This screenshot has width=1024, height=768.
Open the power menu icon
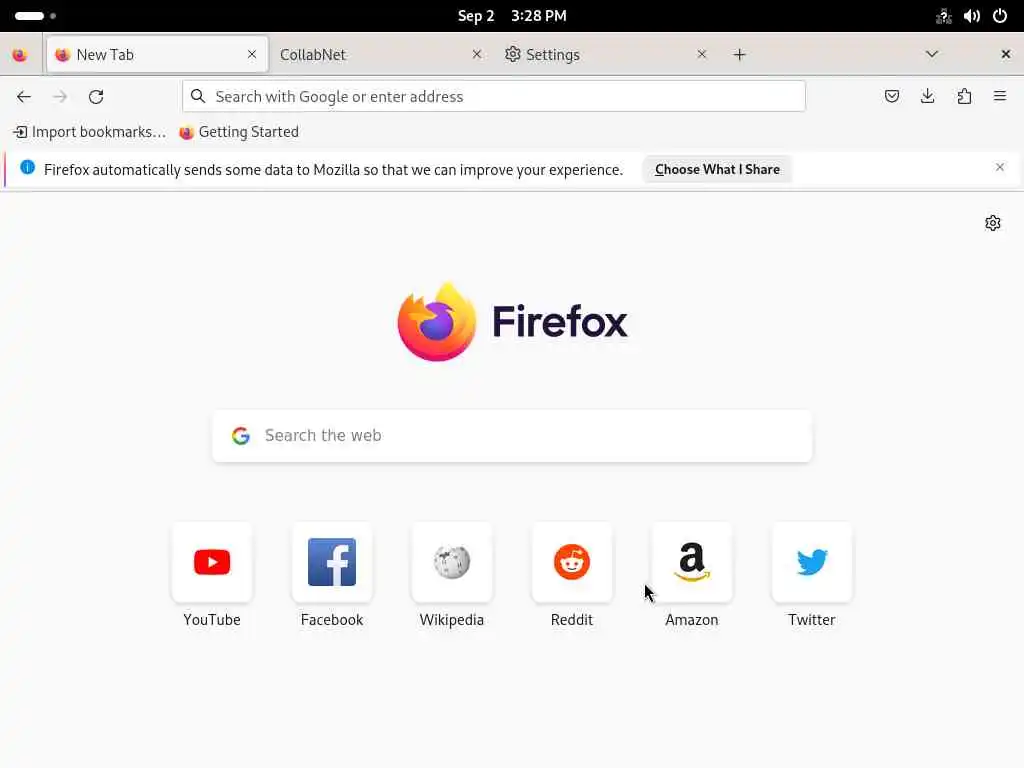[x=1000, y=16]
